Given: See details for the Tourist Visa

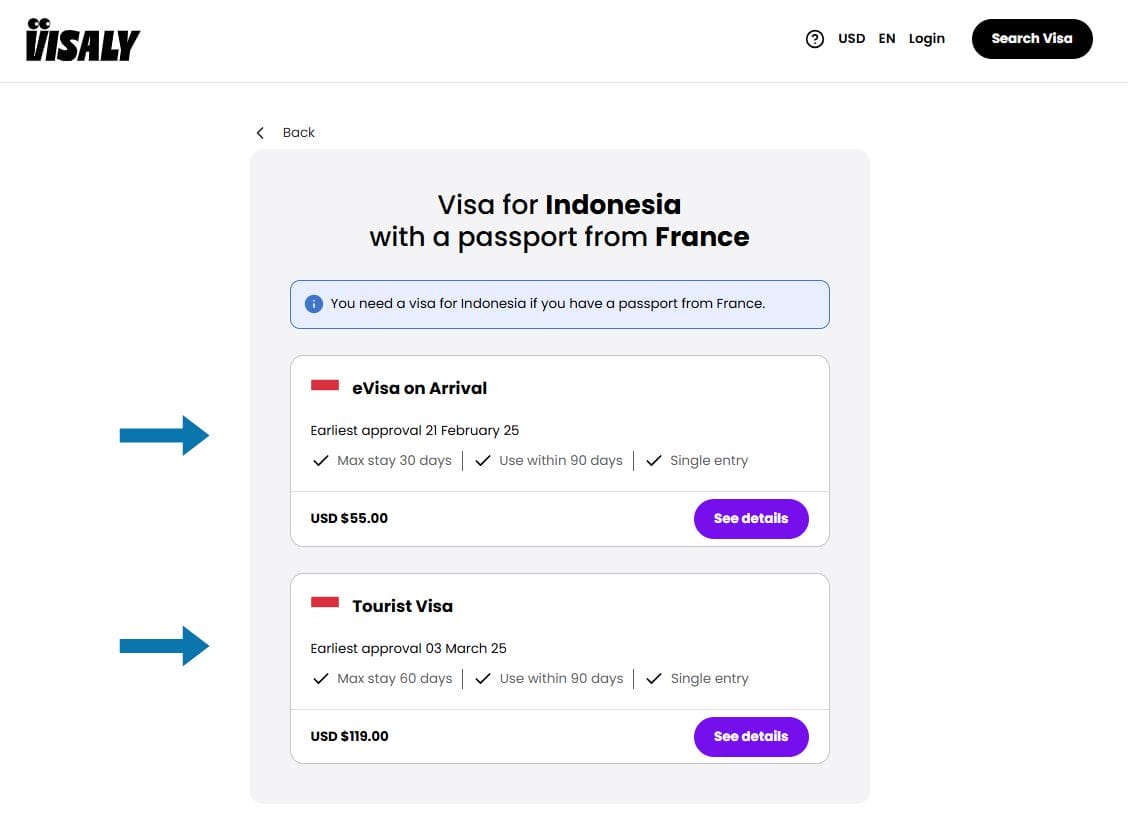Looking at the screenshot, I should (x=751, y=737).
